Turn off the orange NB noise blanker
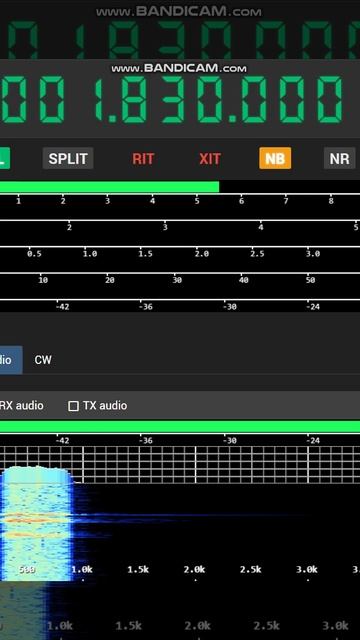Viewport: 360px width, 640px height. click(275, 158)
